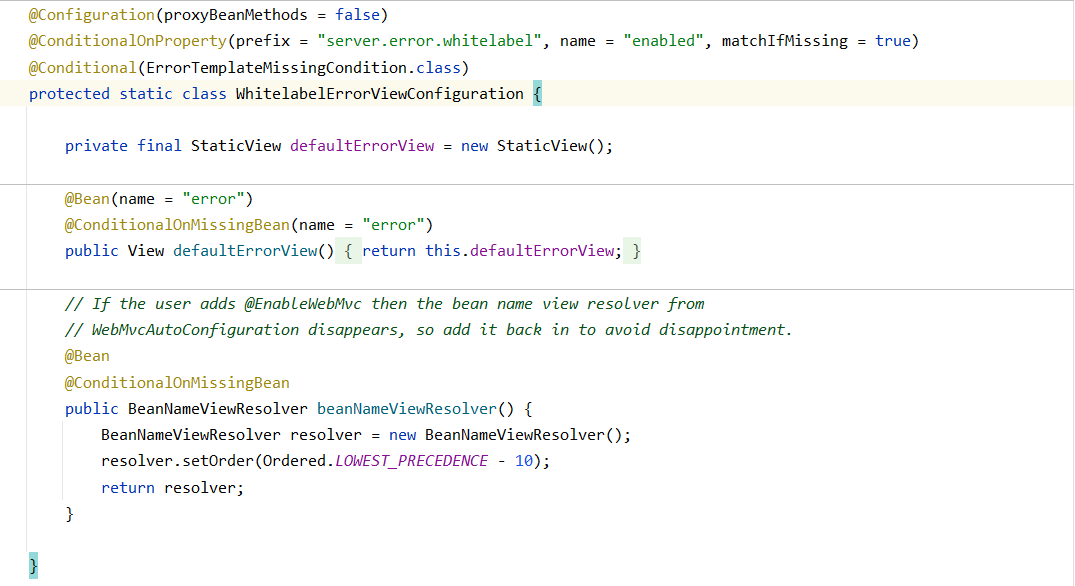Screen dimensions: 1075x586
Task: Click the standalone @ConditionalOnMissingBean annotation
Action: tap(177, 382)
